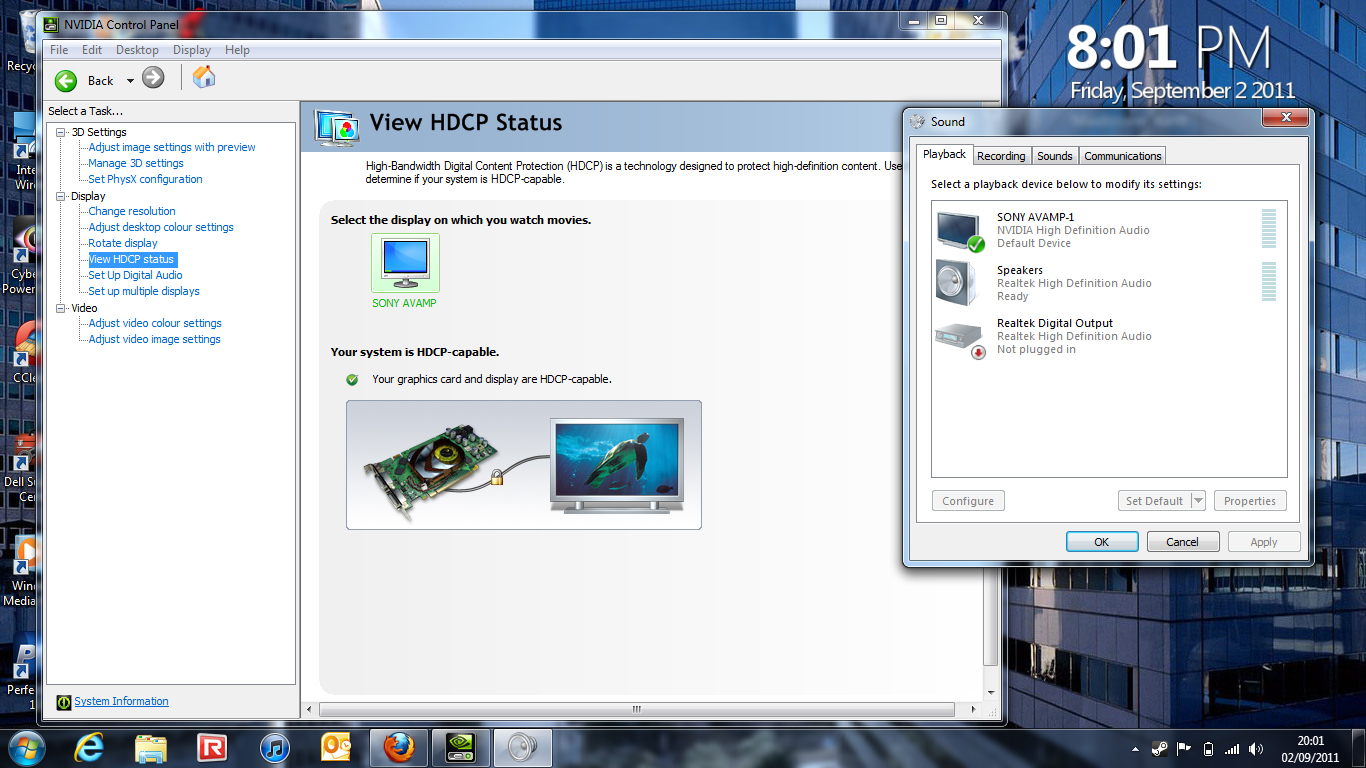Open the Display menu

192,50
